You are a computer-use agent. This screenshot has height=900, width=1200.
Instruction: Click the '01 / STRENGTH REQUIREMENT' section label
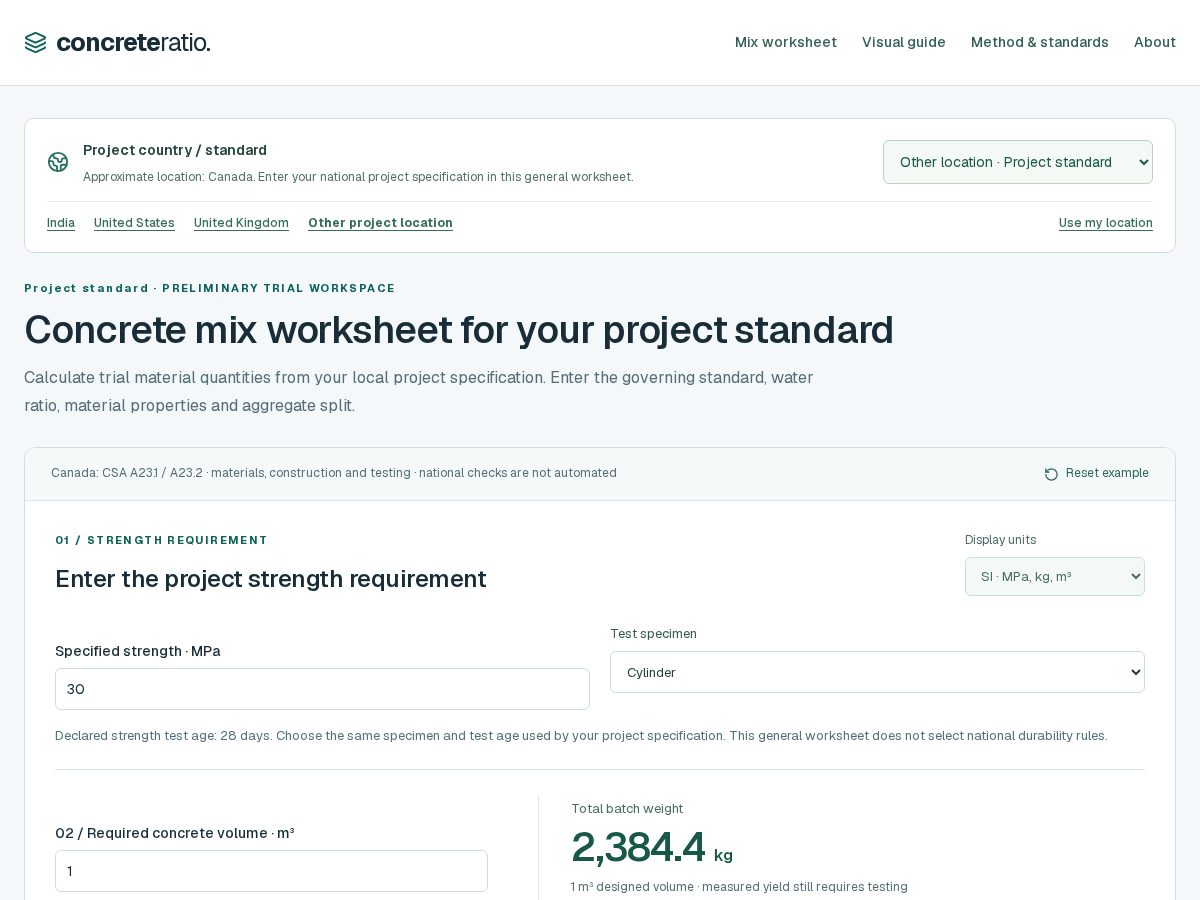click(161, 540)
